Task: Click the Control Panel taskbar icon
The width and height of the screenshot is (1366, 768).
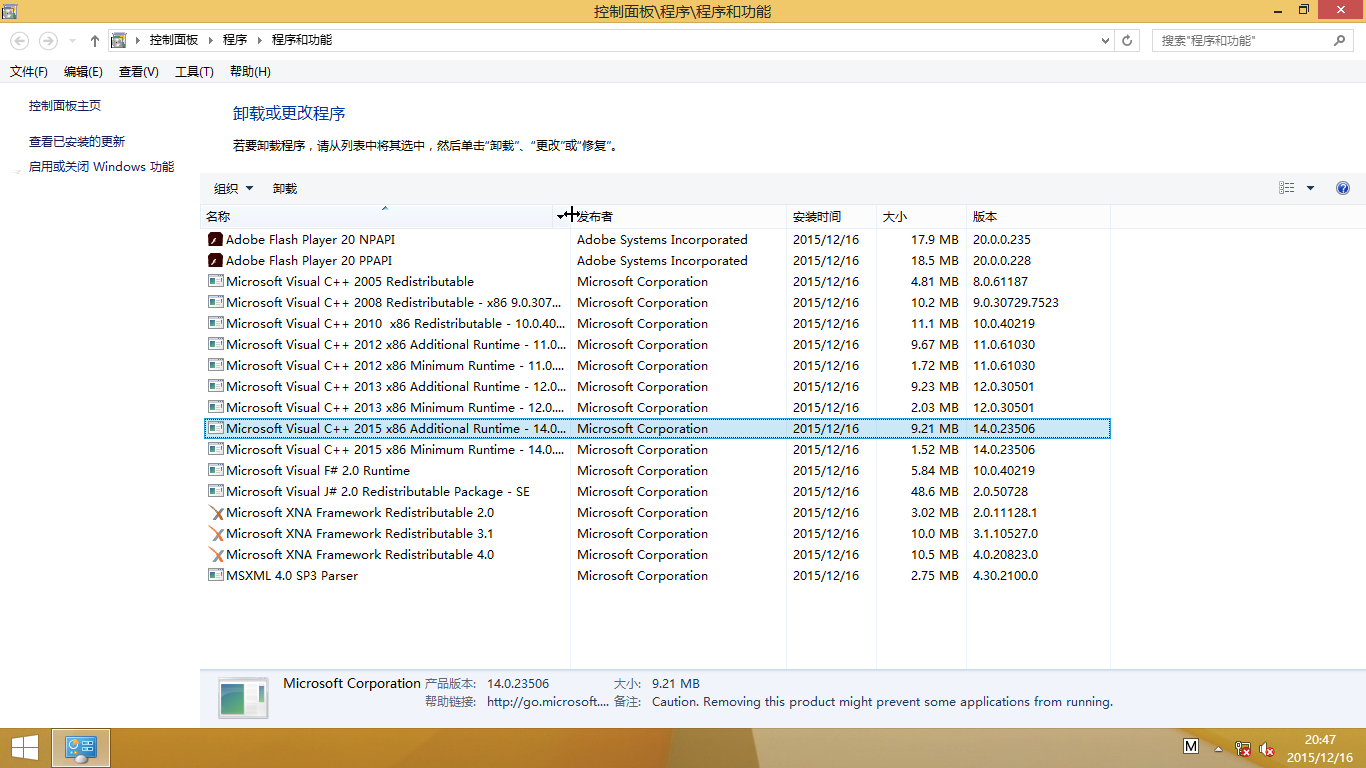Action: [80, 747]
